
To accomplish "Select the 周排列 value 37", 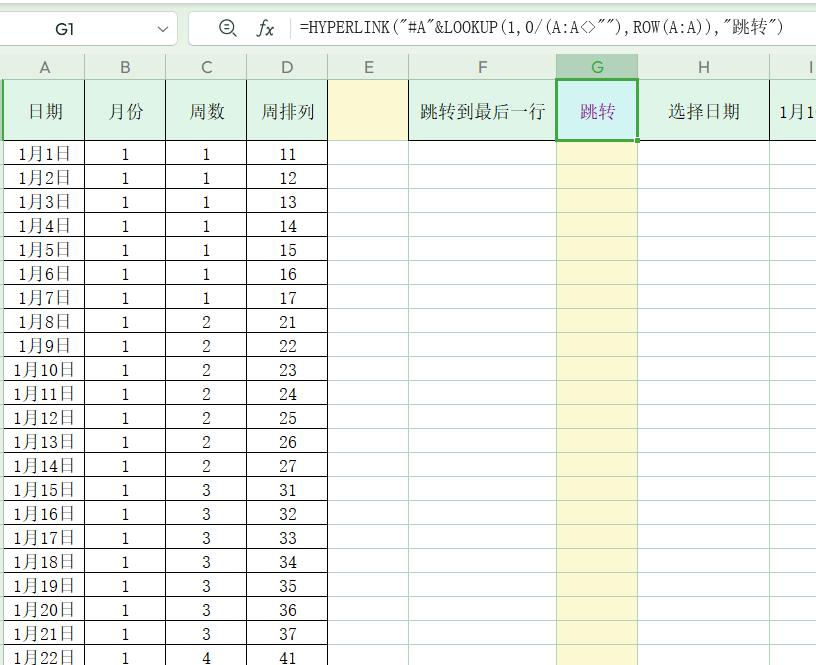I will pos(287,633).
